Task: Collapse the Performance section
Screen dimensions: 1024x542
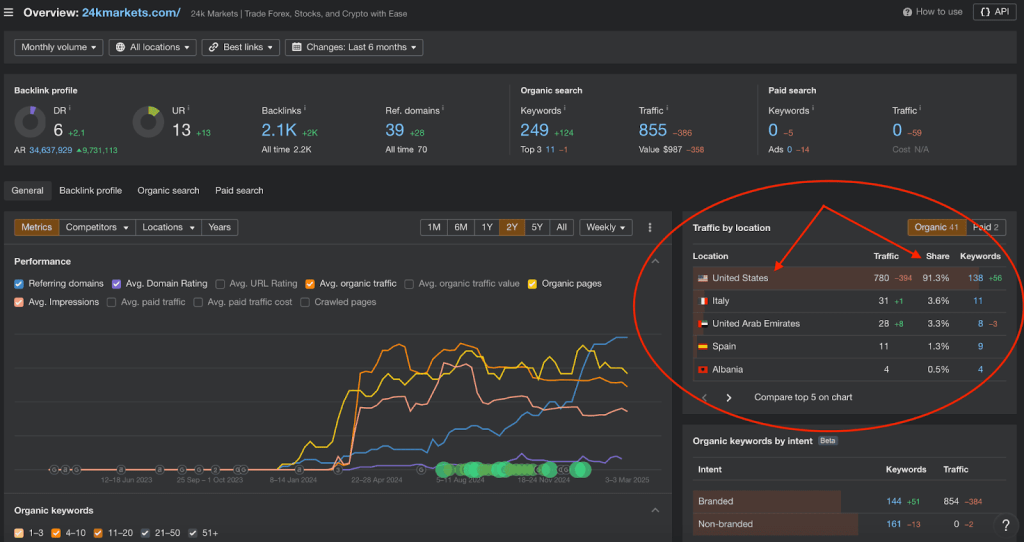Action: click(x=655, y=261)
